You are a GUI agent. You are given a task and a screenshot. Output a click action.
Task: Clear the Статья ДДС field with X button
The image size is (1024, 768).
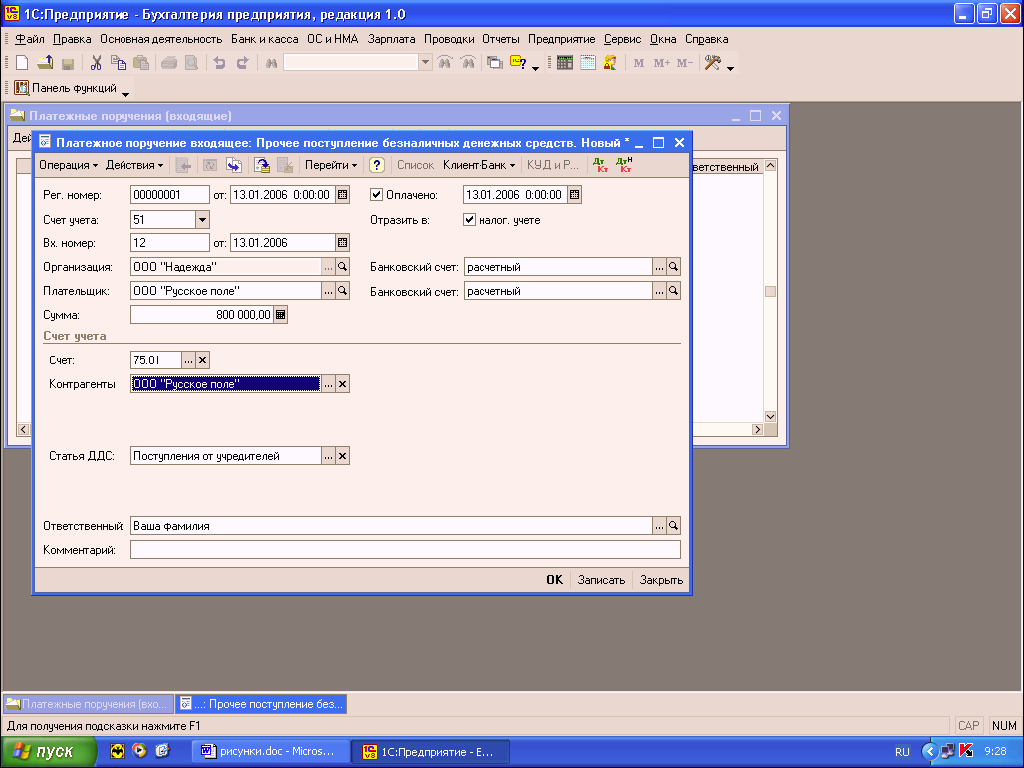coord(342,456)
